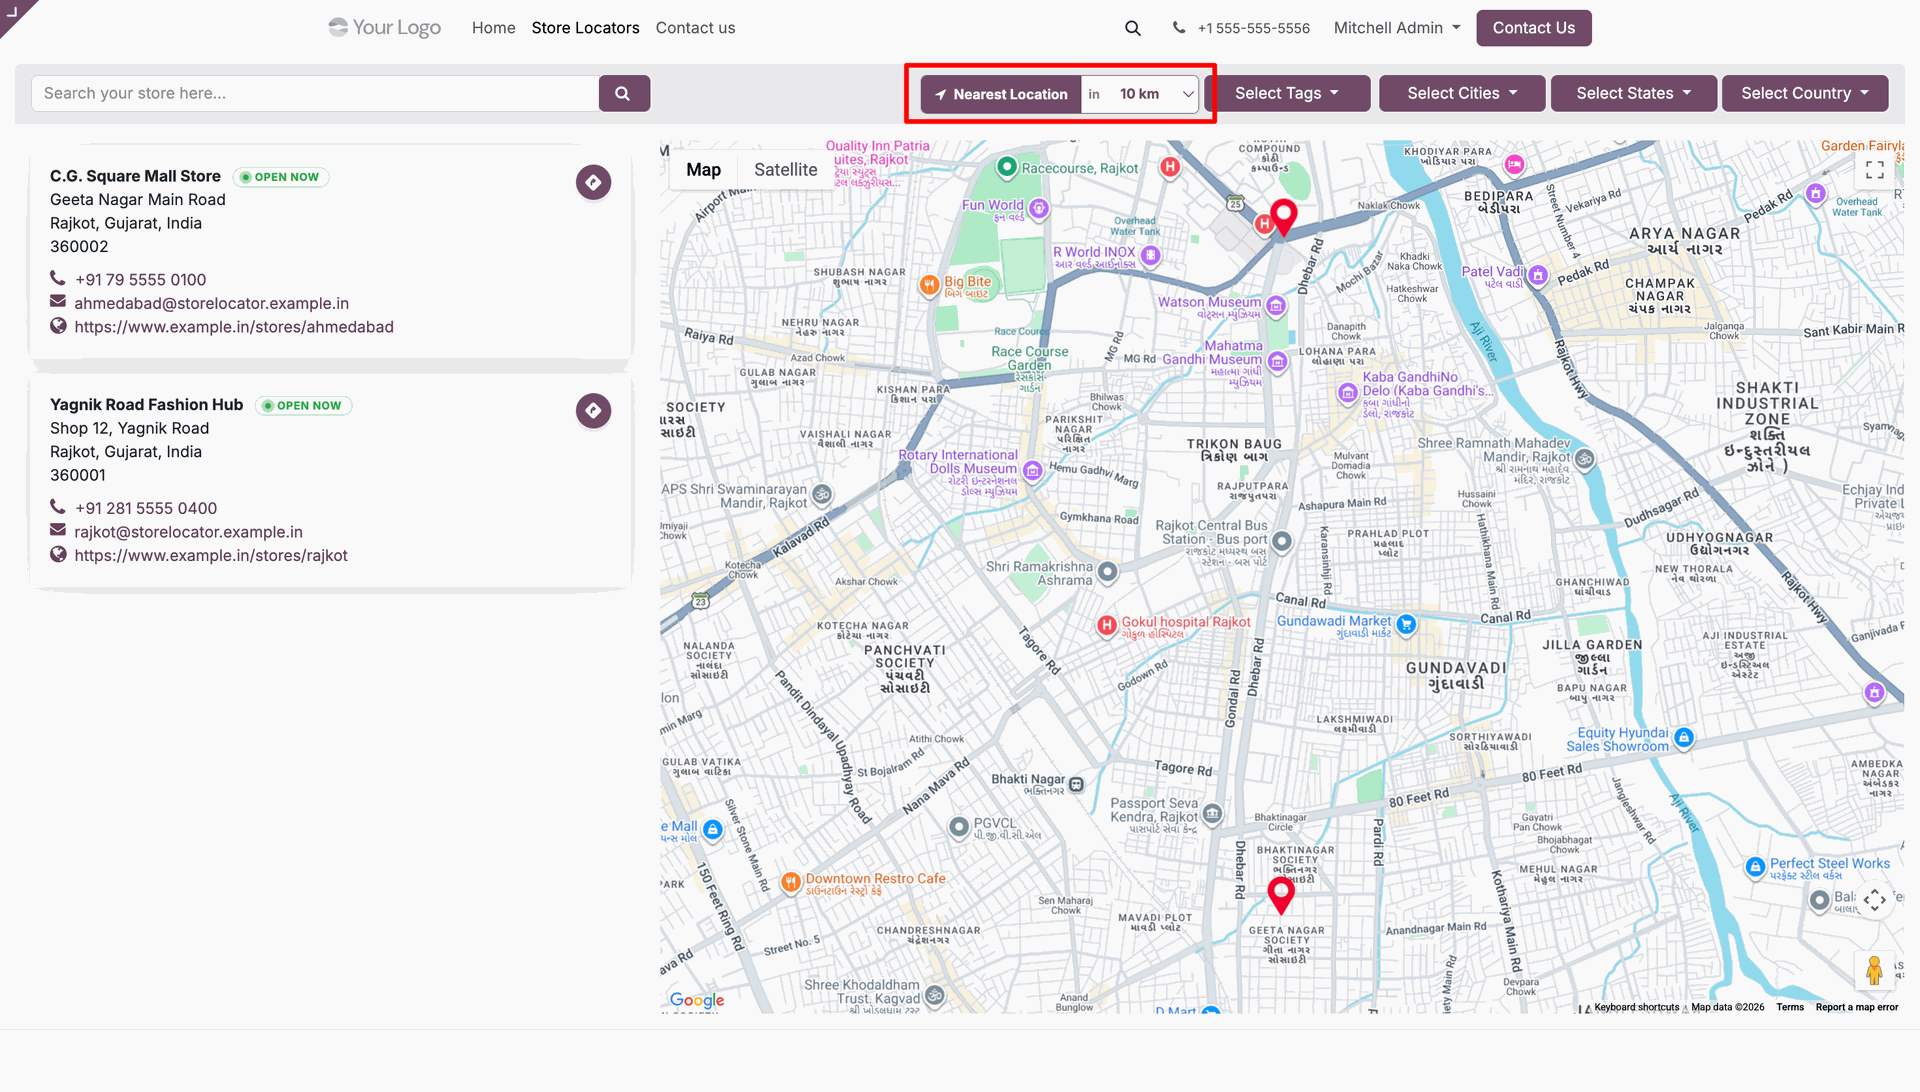Click the Downtown Restro Cafe marker
Screen dimensions: 1920x1092
791,881
